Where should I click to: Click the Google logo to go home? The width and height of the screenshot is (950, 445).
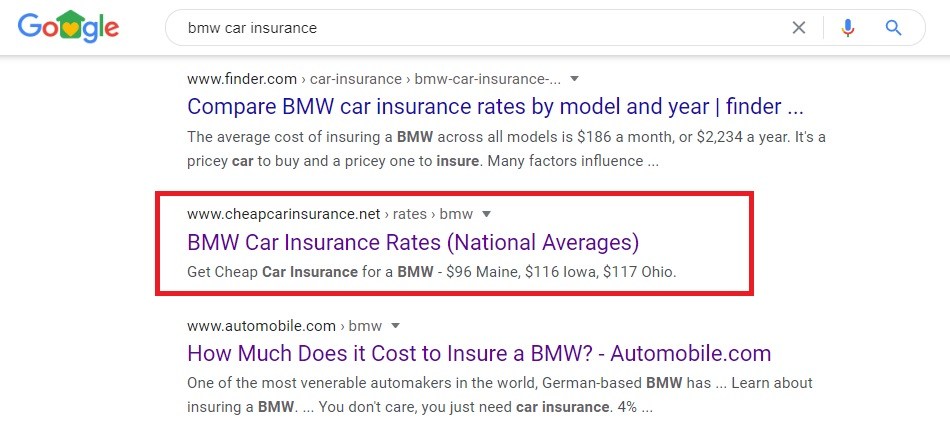pyautogui.click(x=68, y=27)
